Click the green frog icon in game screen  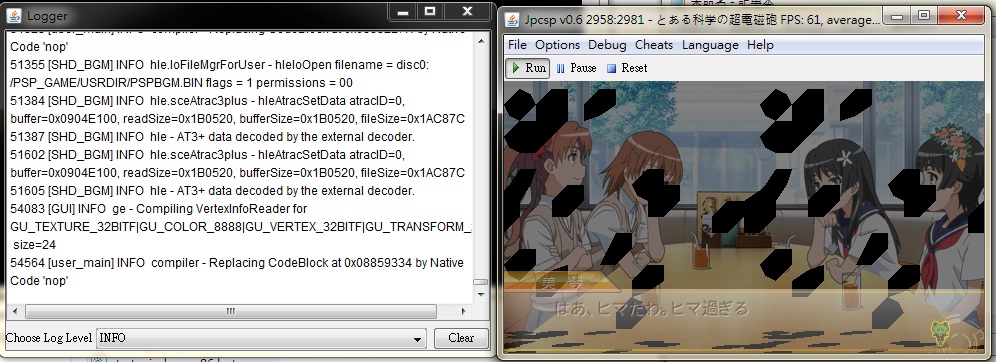[x=939, y=332]
